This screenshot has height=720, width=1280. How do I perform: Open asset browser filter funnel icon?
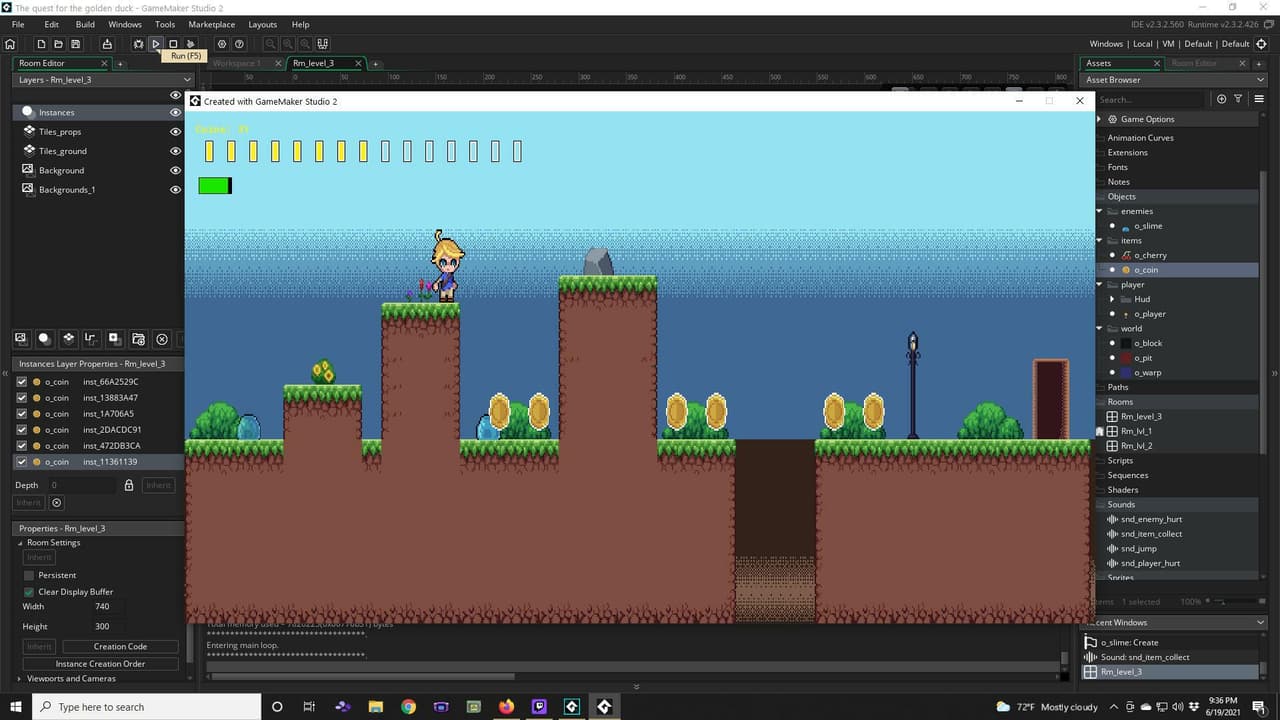(1238, 99)
